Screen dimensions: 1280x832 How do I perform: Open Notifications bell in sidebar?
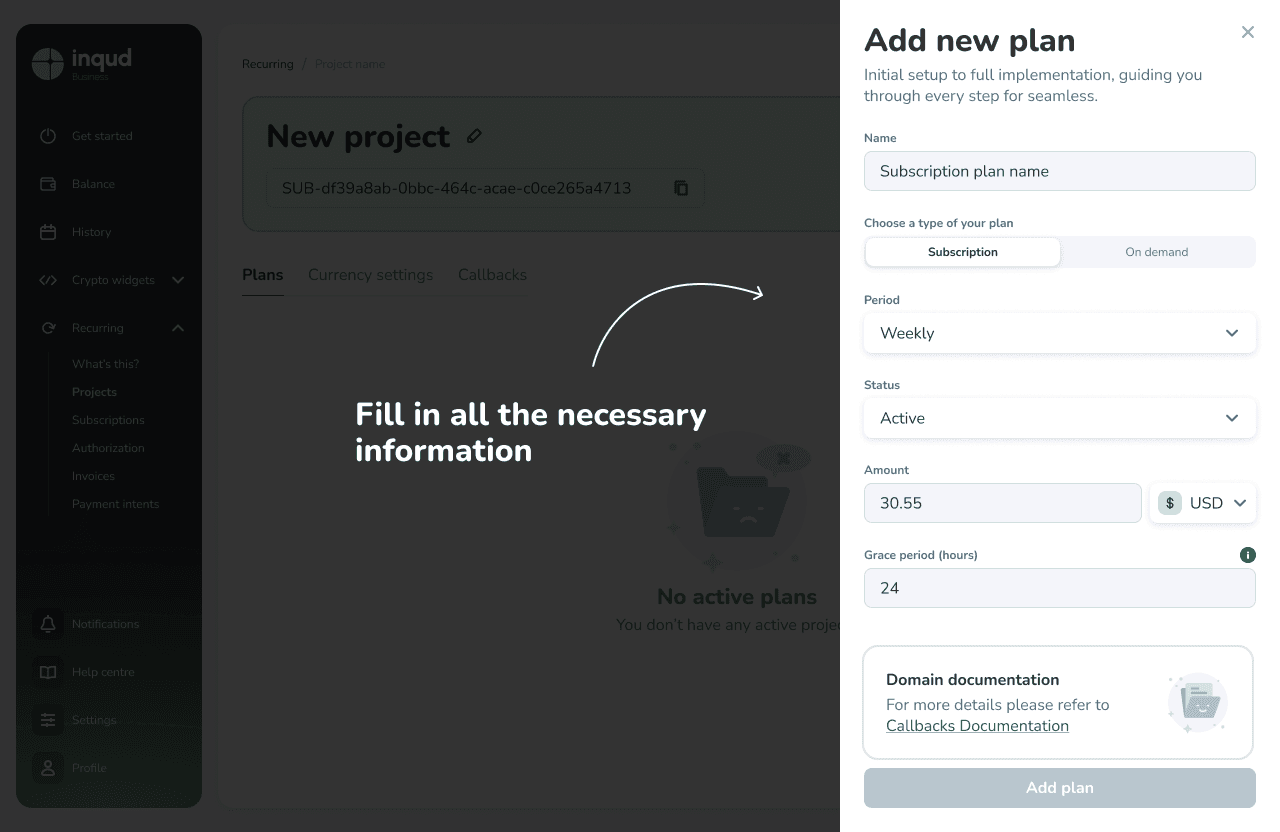point(48,624)
